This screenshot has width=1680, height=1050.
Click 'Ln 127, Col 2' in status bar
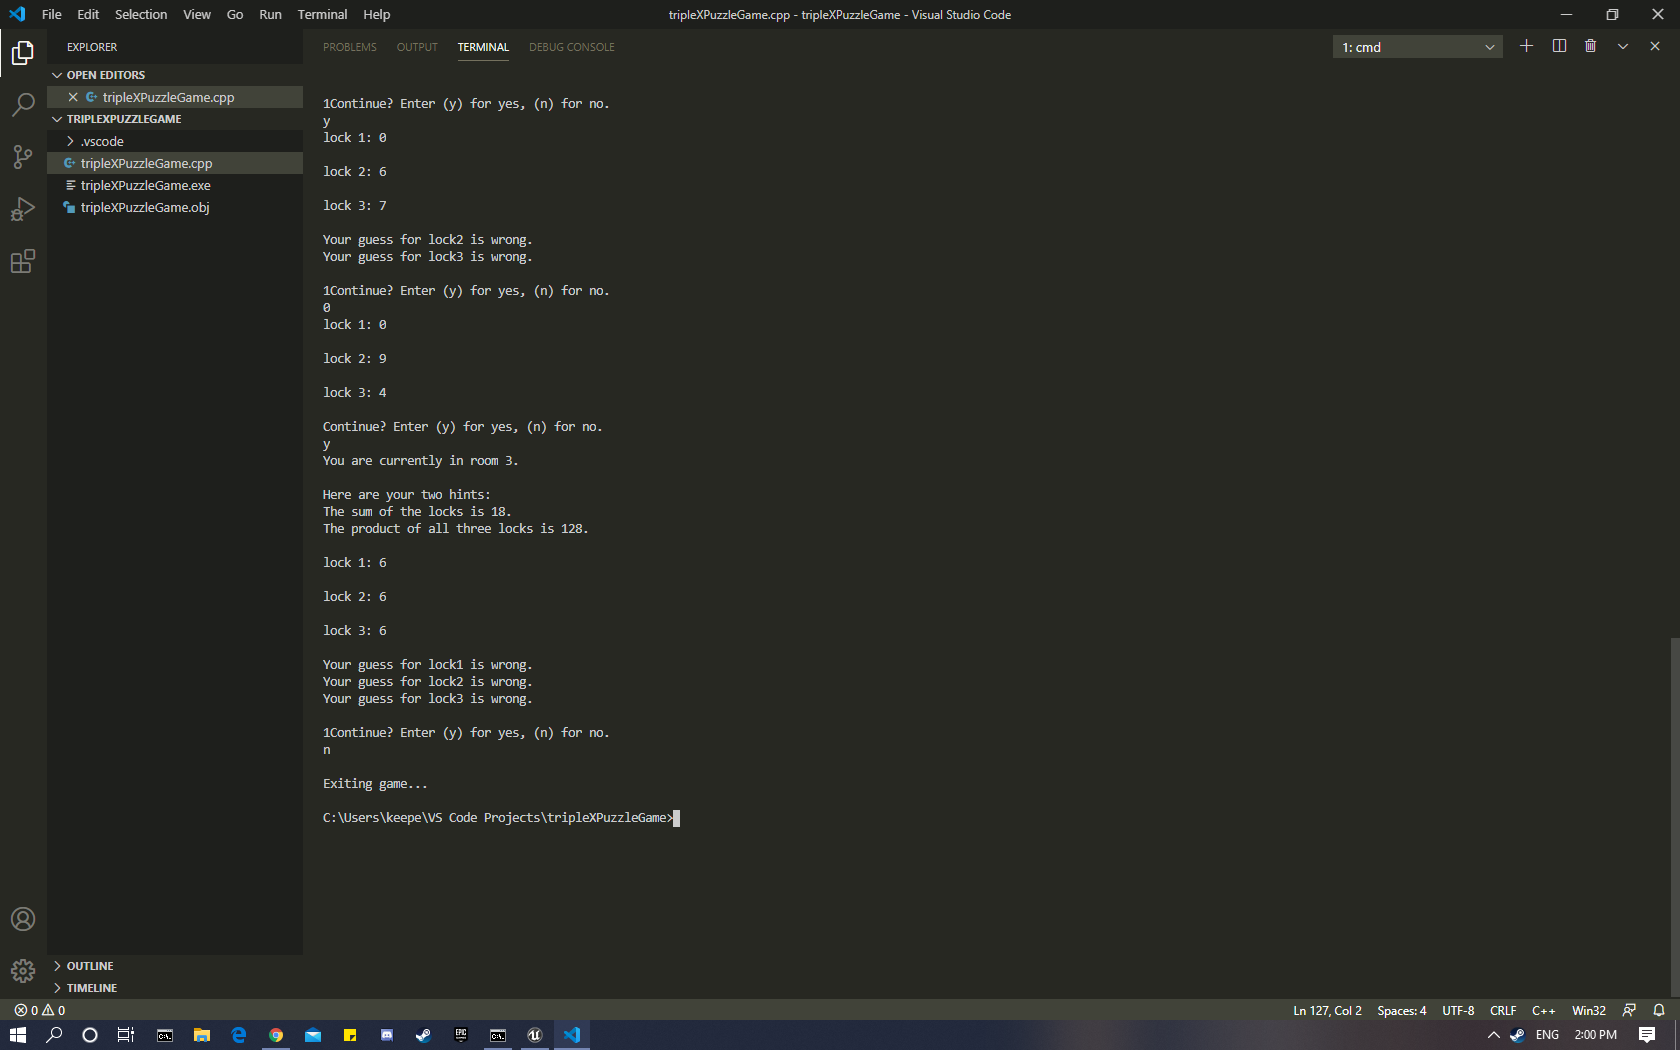[1327, 1010]
